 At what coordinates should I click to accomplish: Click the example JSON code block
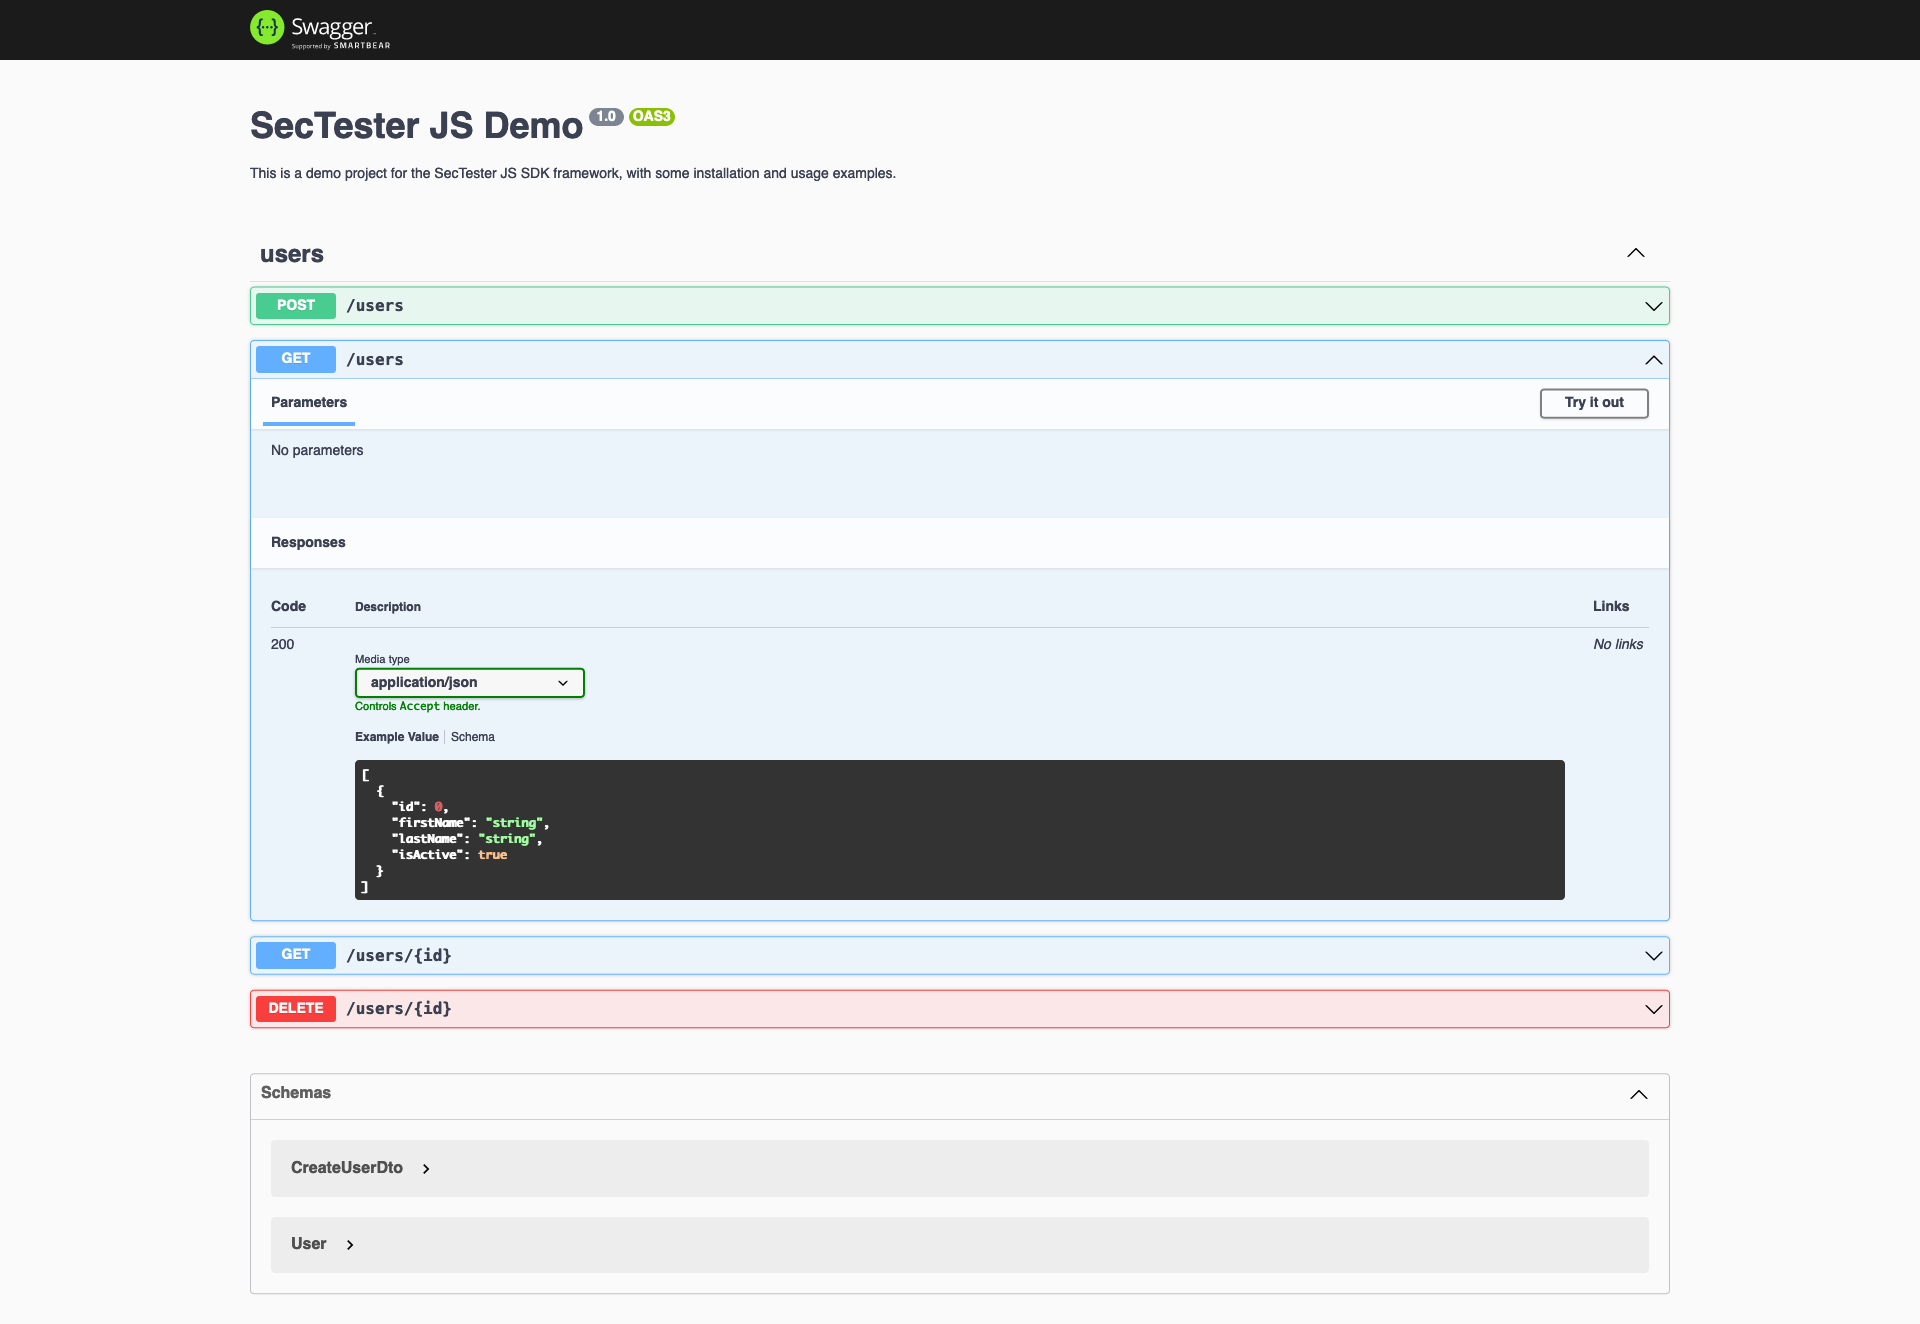point(960,830)
